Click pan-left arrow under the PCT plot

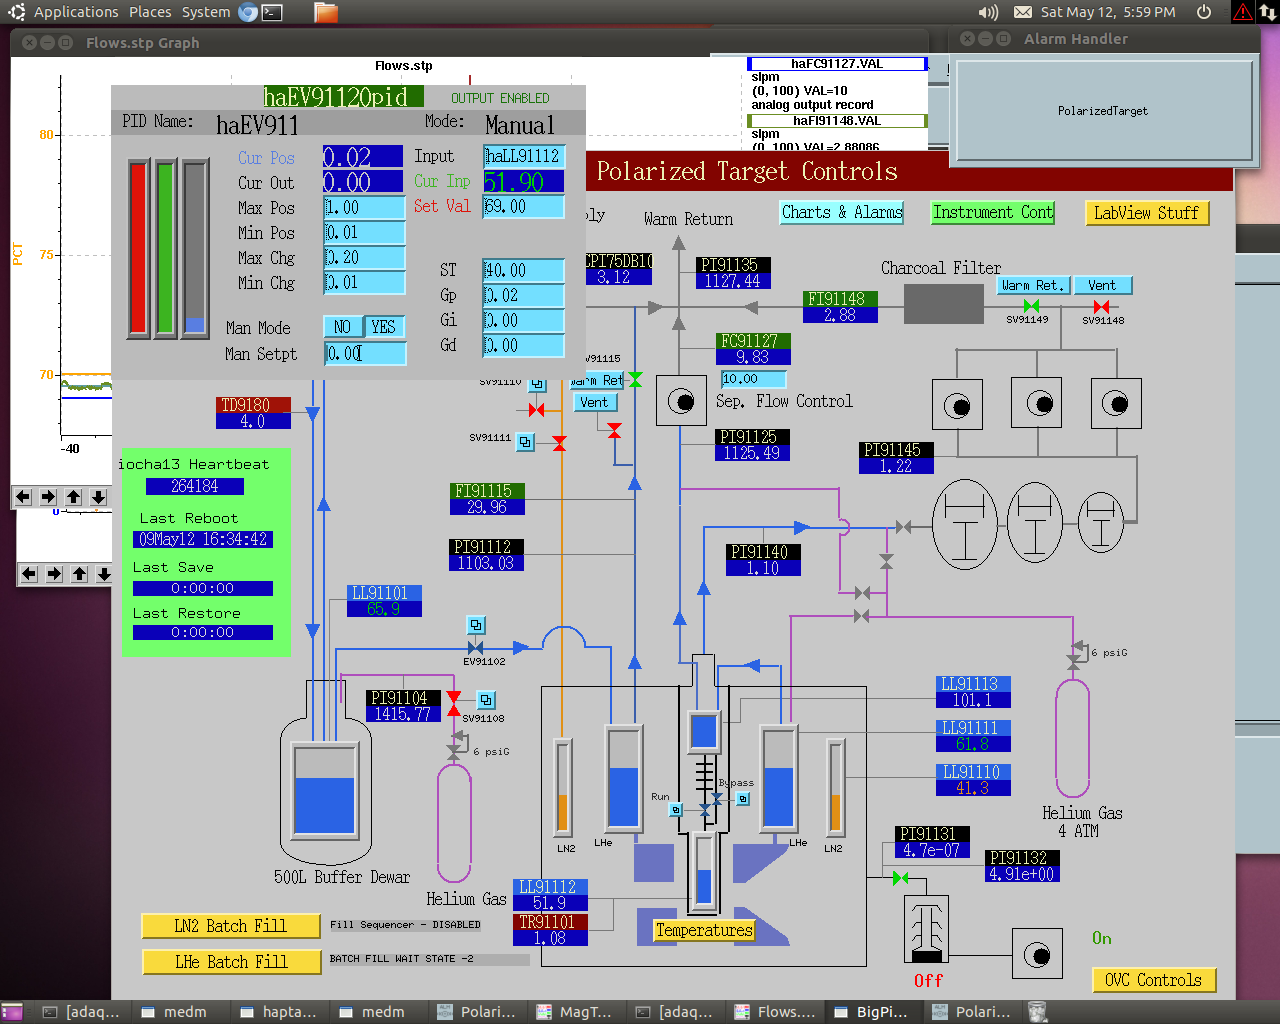(22, 497)
